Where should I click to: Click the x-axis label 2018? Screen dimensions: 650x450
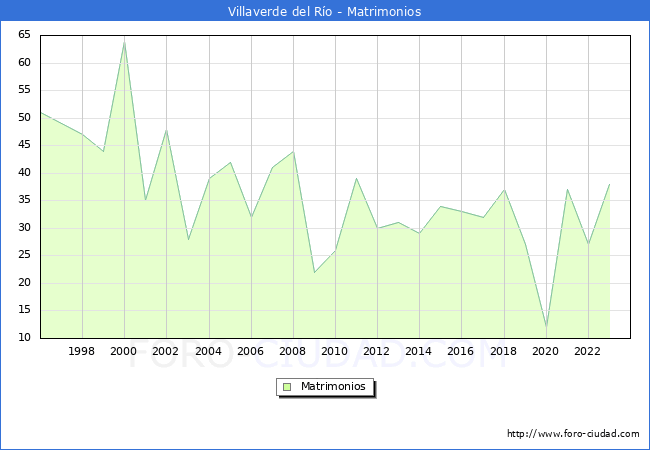[x=504, y=351]
